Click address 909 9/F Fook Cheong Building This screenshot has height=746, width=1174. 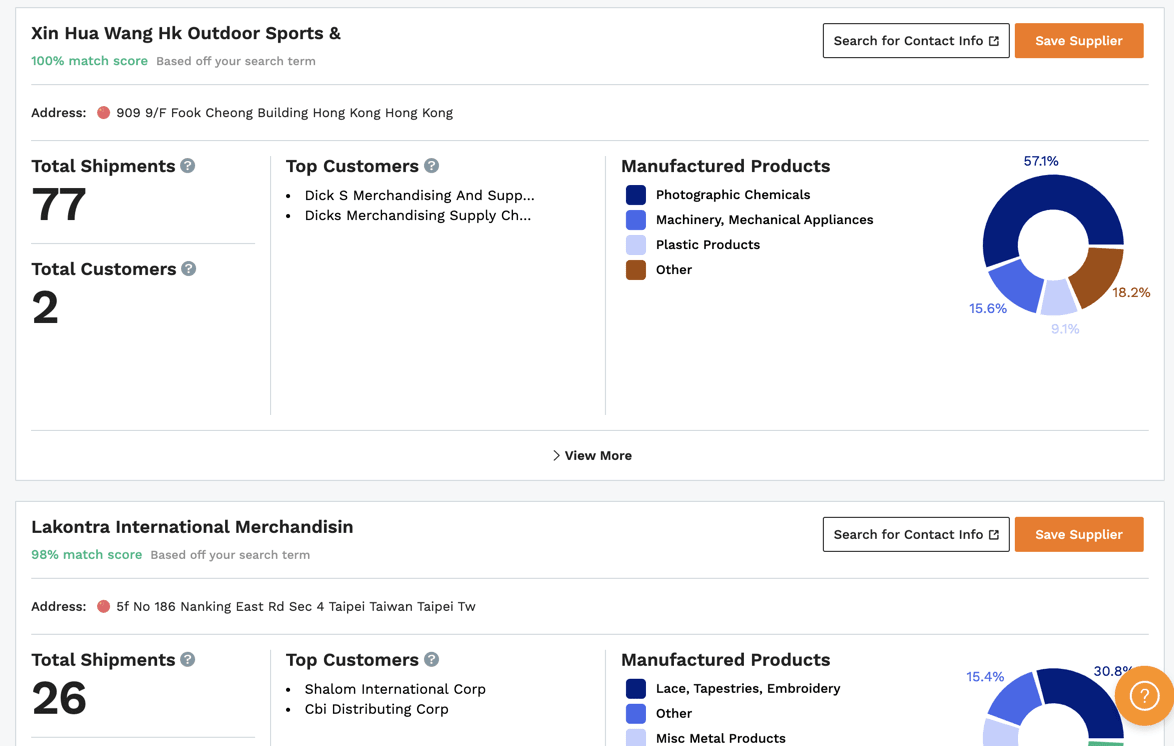click(285, 112)
